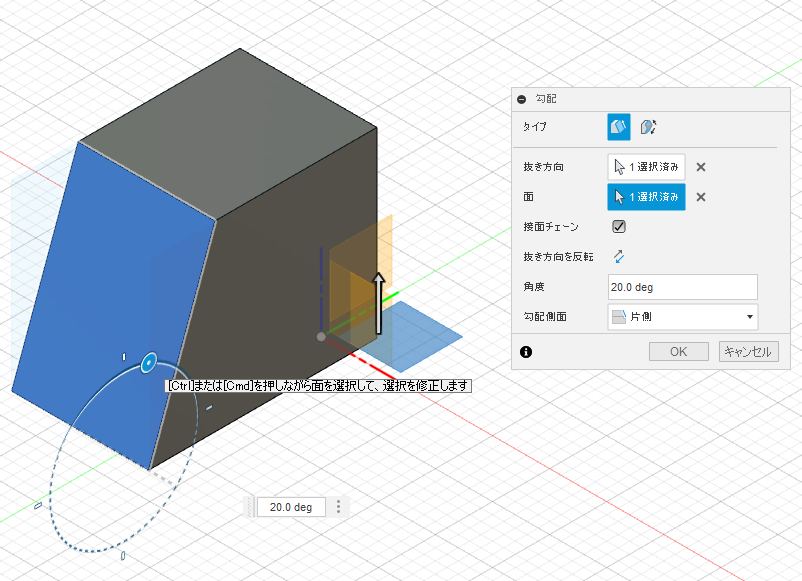The height and width of the screenshot is (581, 802).
Task: Click the gray origin point
Action: coord(321,337)
